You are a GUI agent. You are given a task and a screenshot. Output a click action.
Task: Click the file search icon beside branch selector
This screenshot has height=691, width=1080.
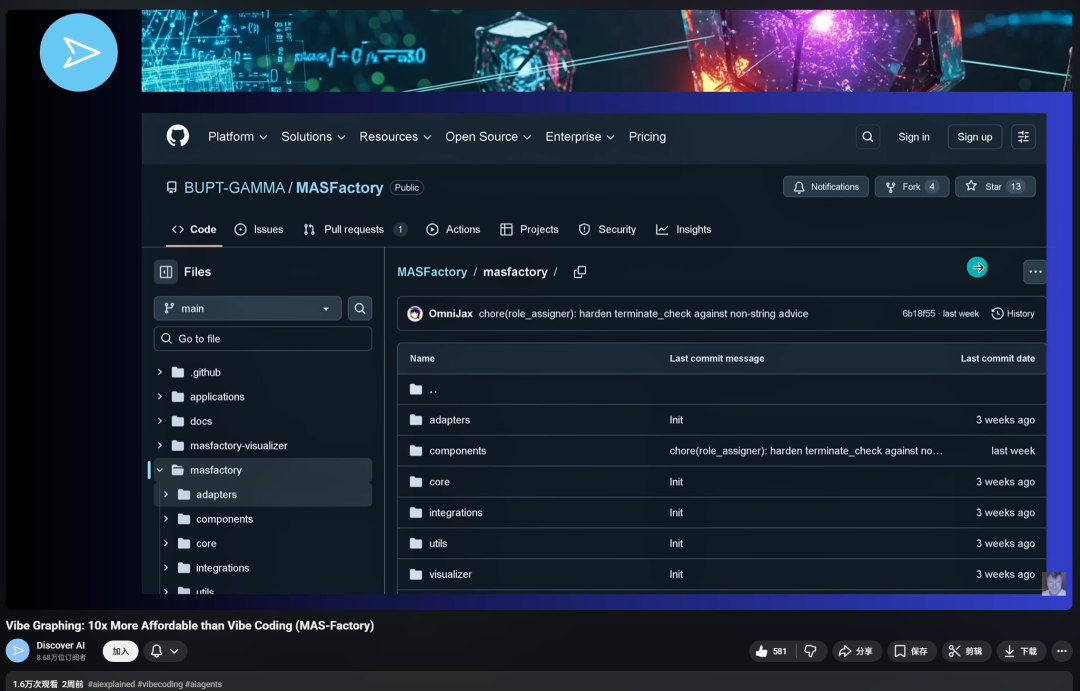(x=360, y=308)
